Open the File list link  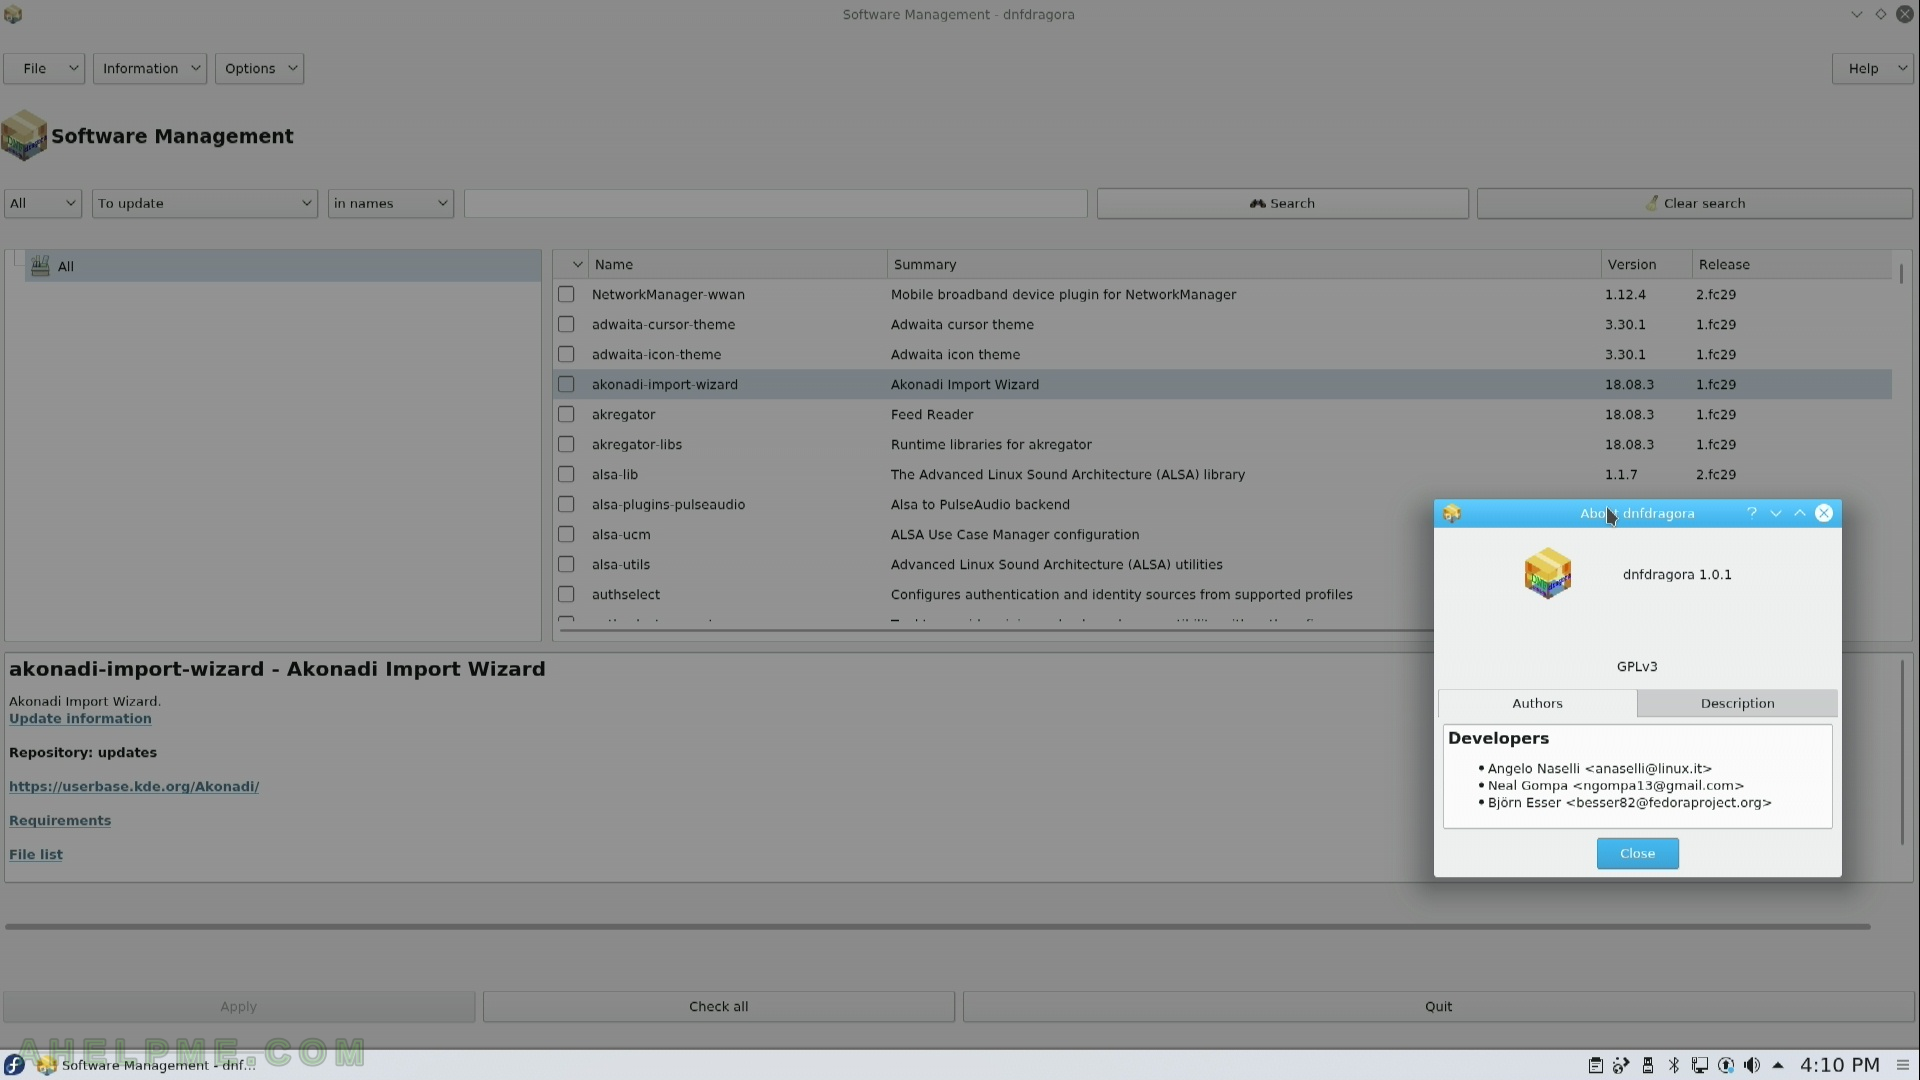click(36, 854)
